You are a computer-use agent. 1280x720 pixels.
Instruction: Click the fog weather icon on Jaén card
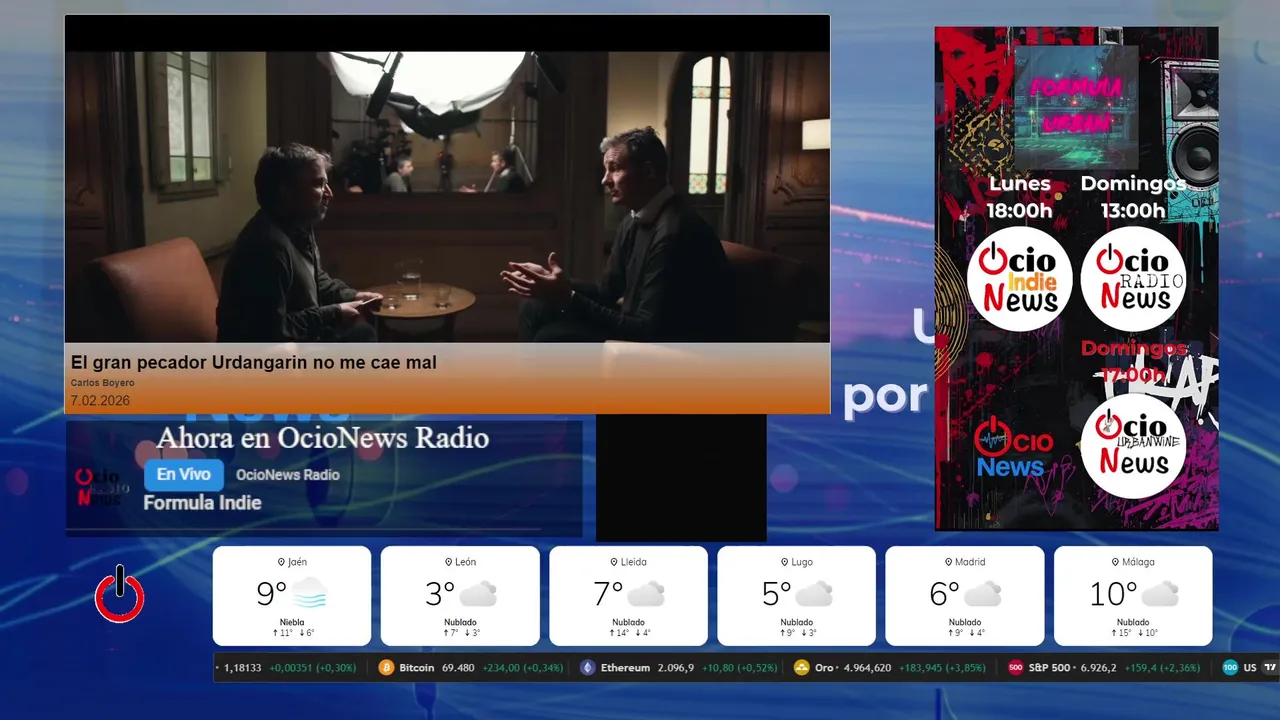point(310,593)
